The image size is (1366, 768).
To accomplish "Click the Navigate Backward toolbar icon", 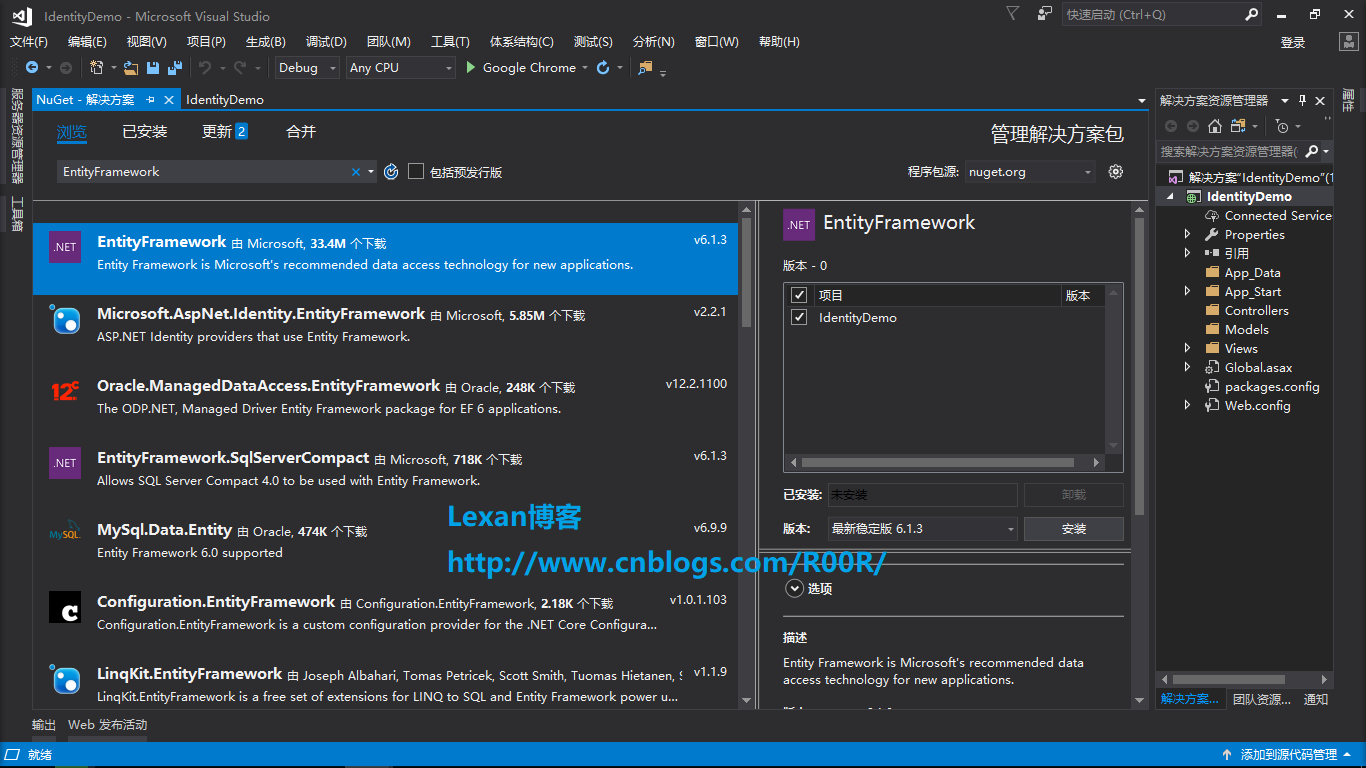I will tap(32, 68).
